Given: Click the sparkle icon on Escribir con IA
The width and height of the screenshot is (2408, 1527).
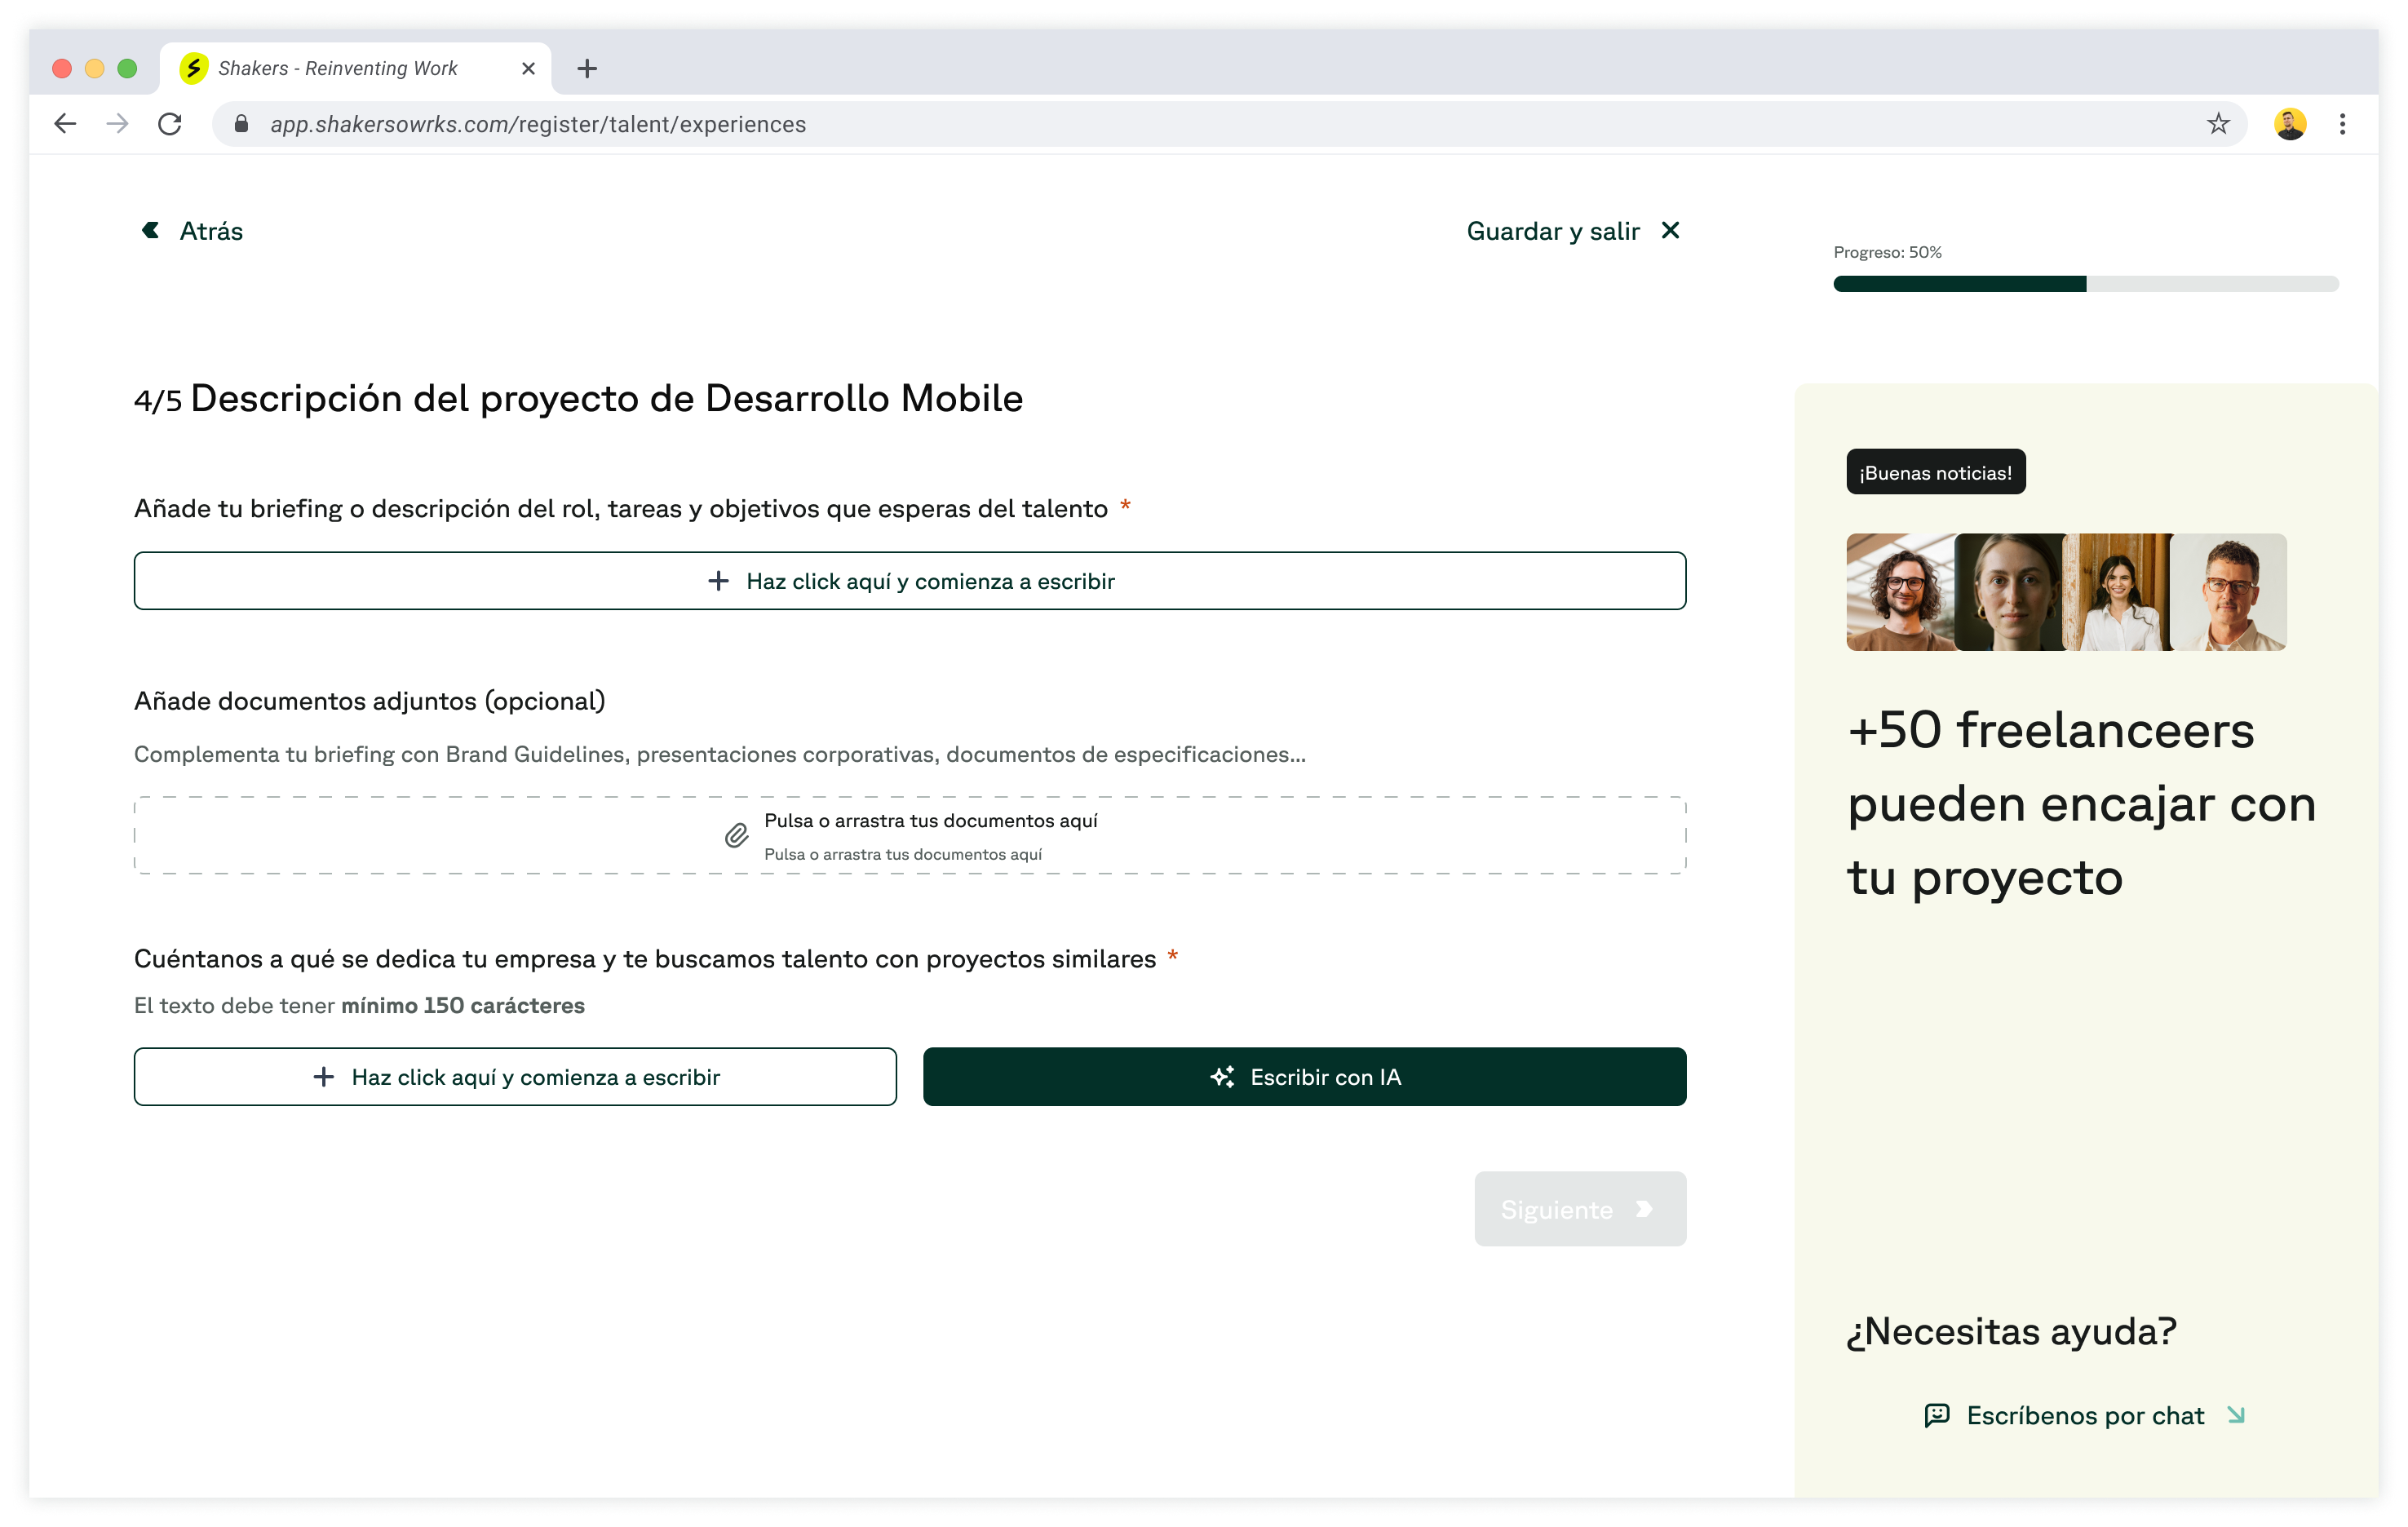Looking at the screenshot, I should (1222, 1077).
